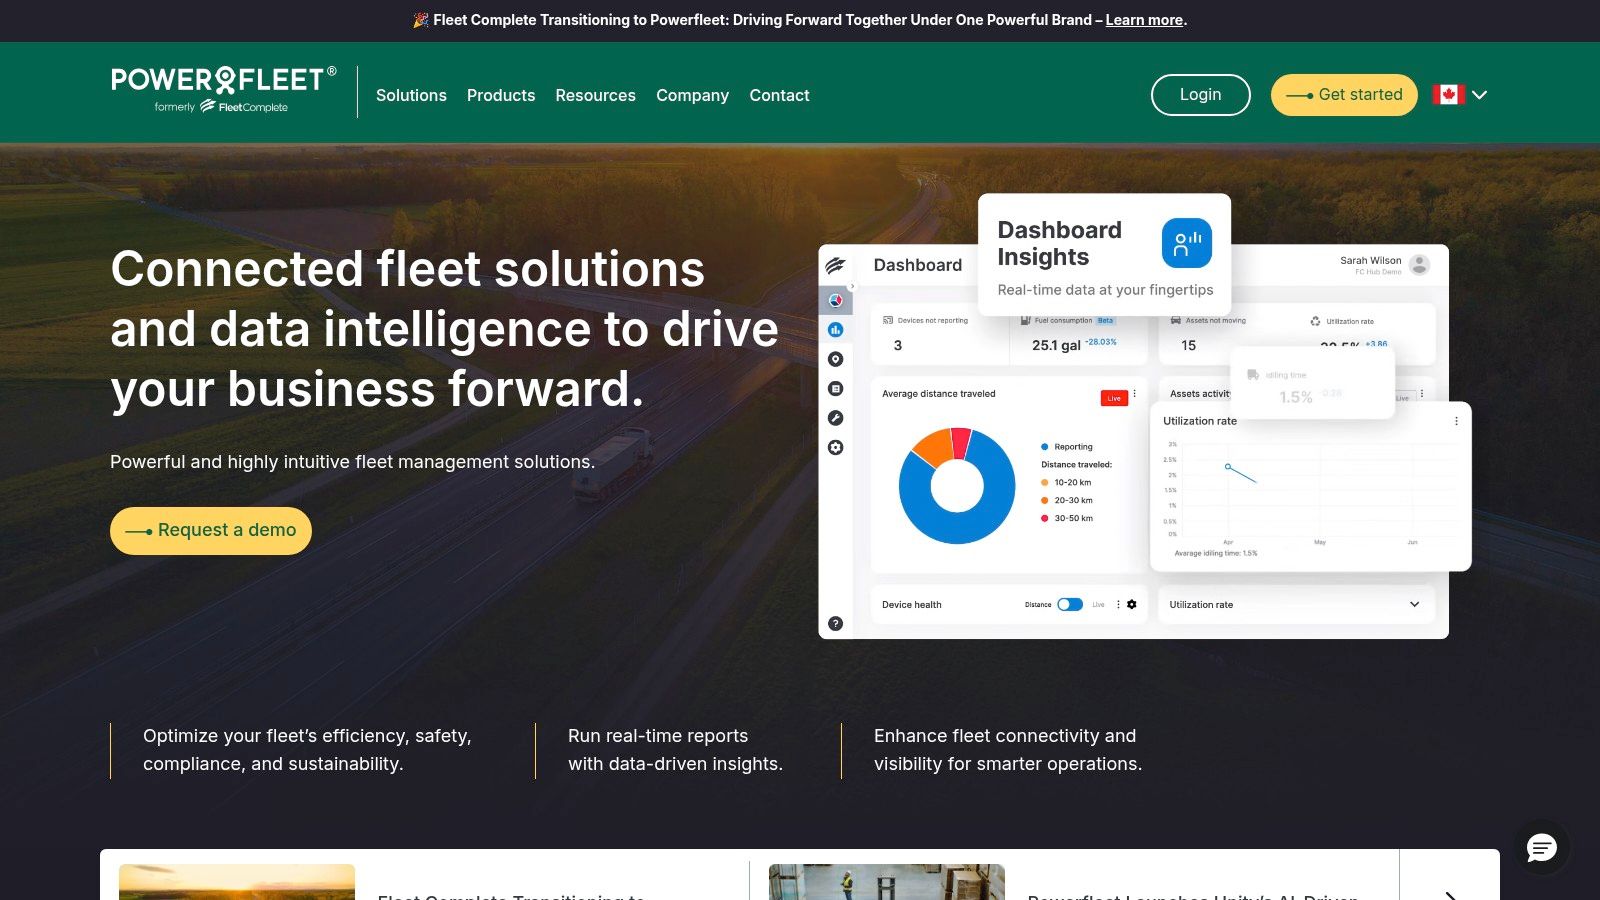This screenshot has height=900, width=1600.
Task: Click the Device health gear icon
Action: pyautogui.click(x=1132, y=604)
